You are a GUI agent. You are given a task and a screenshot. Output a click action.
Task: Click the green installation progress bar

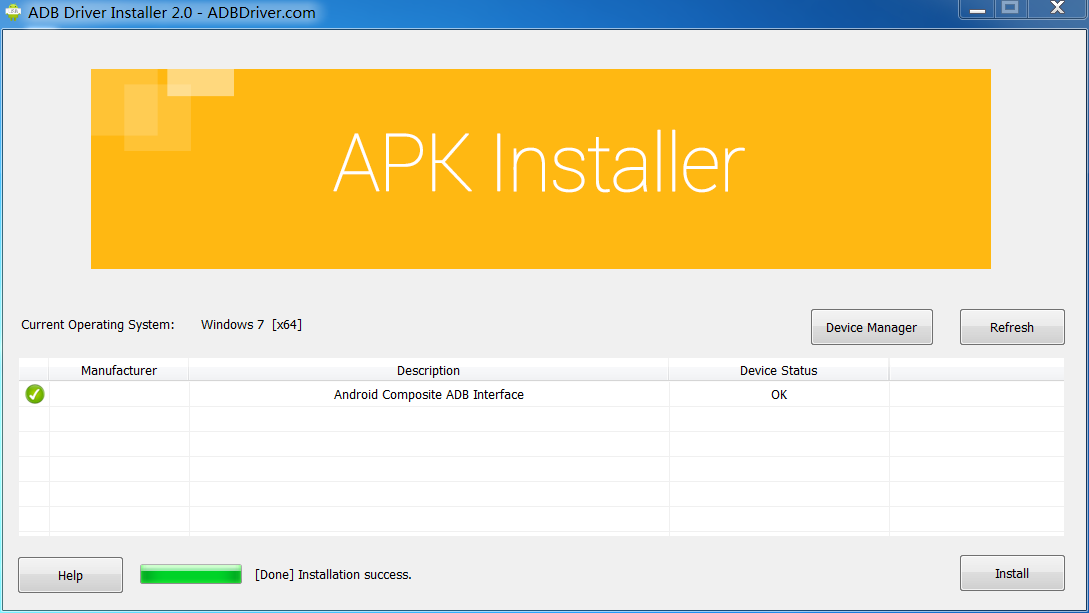(191, 574)
